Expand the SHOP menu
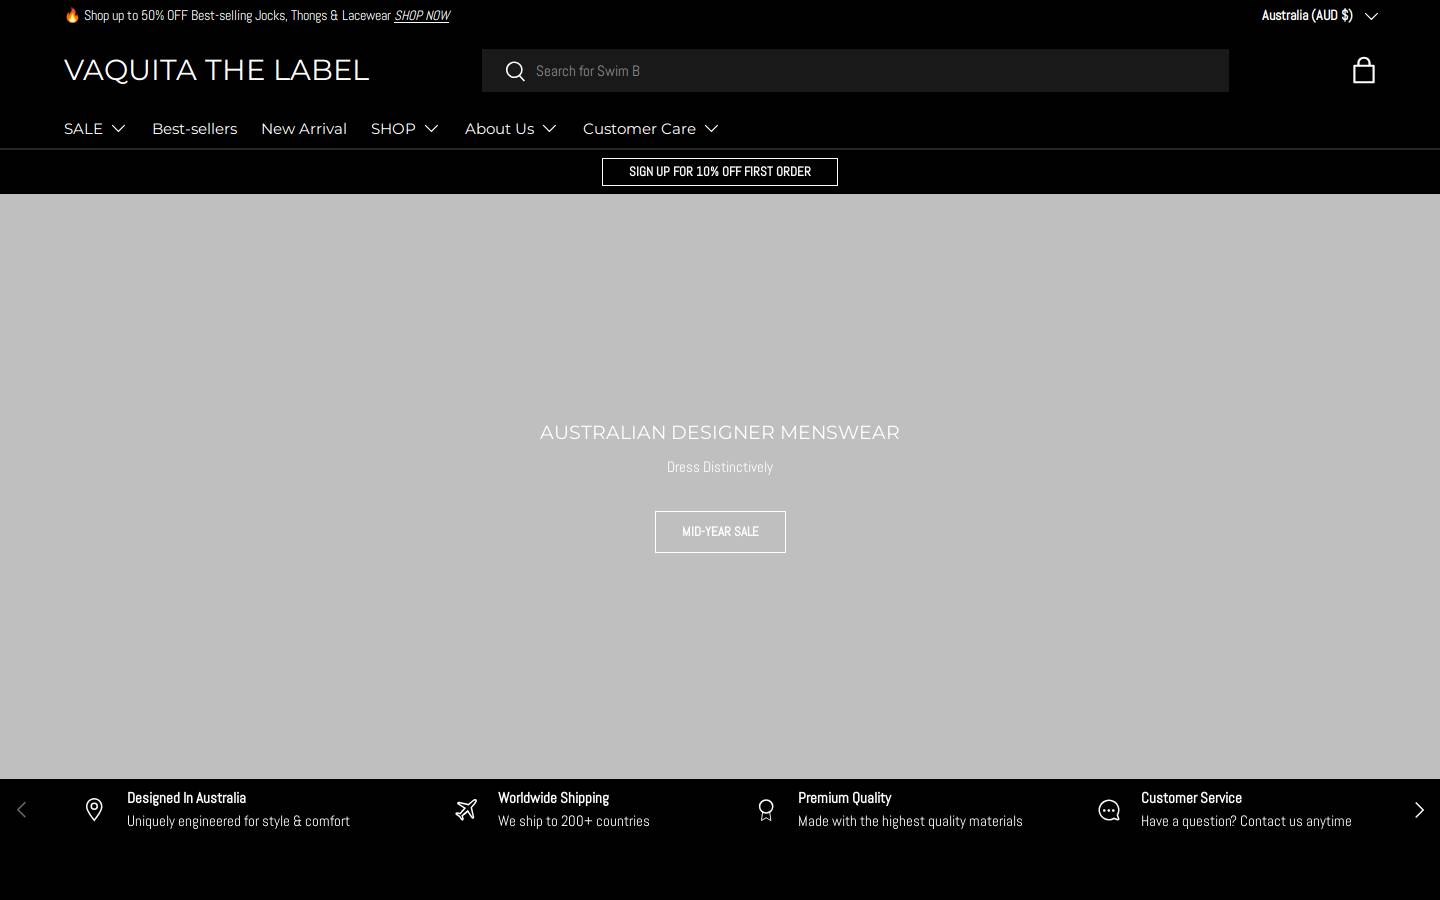 point(405,129)
